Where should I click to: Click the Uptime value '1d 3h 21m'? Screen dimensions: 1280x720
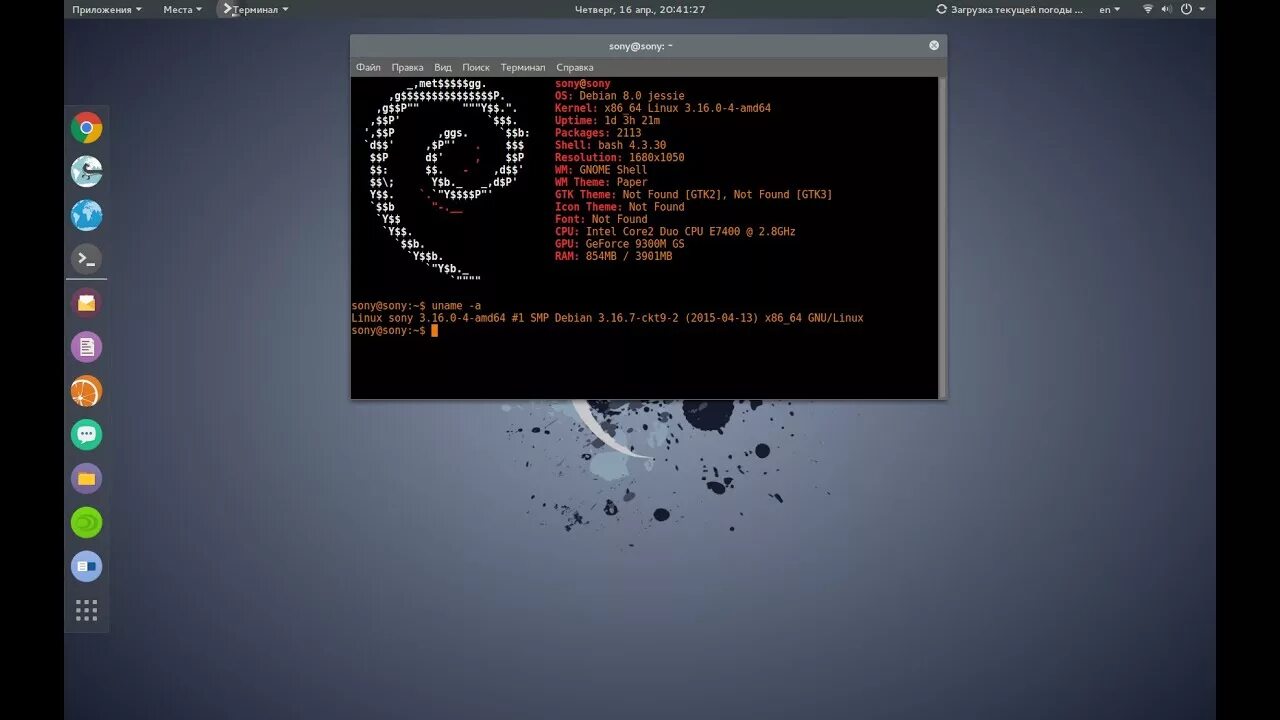(632, 120)
